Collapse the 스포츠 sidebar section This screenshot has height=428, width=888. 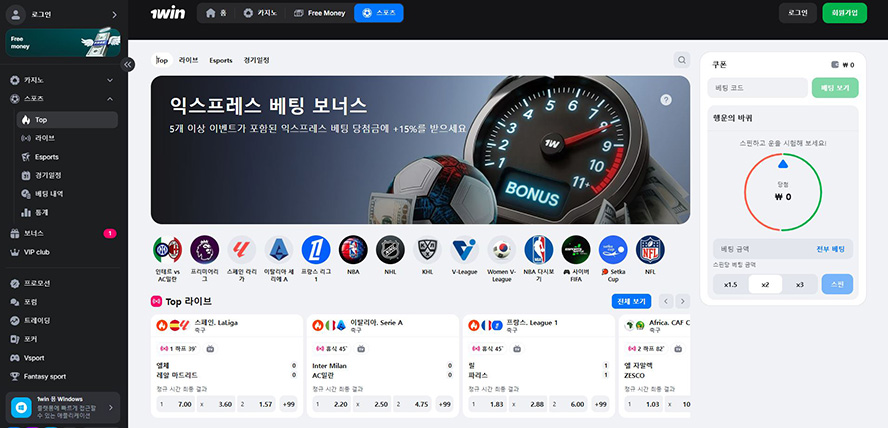point(110,99)
